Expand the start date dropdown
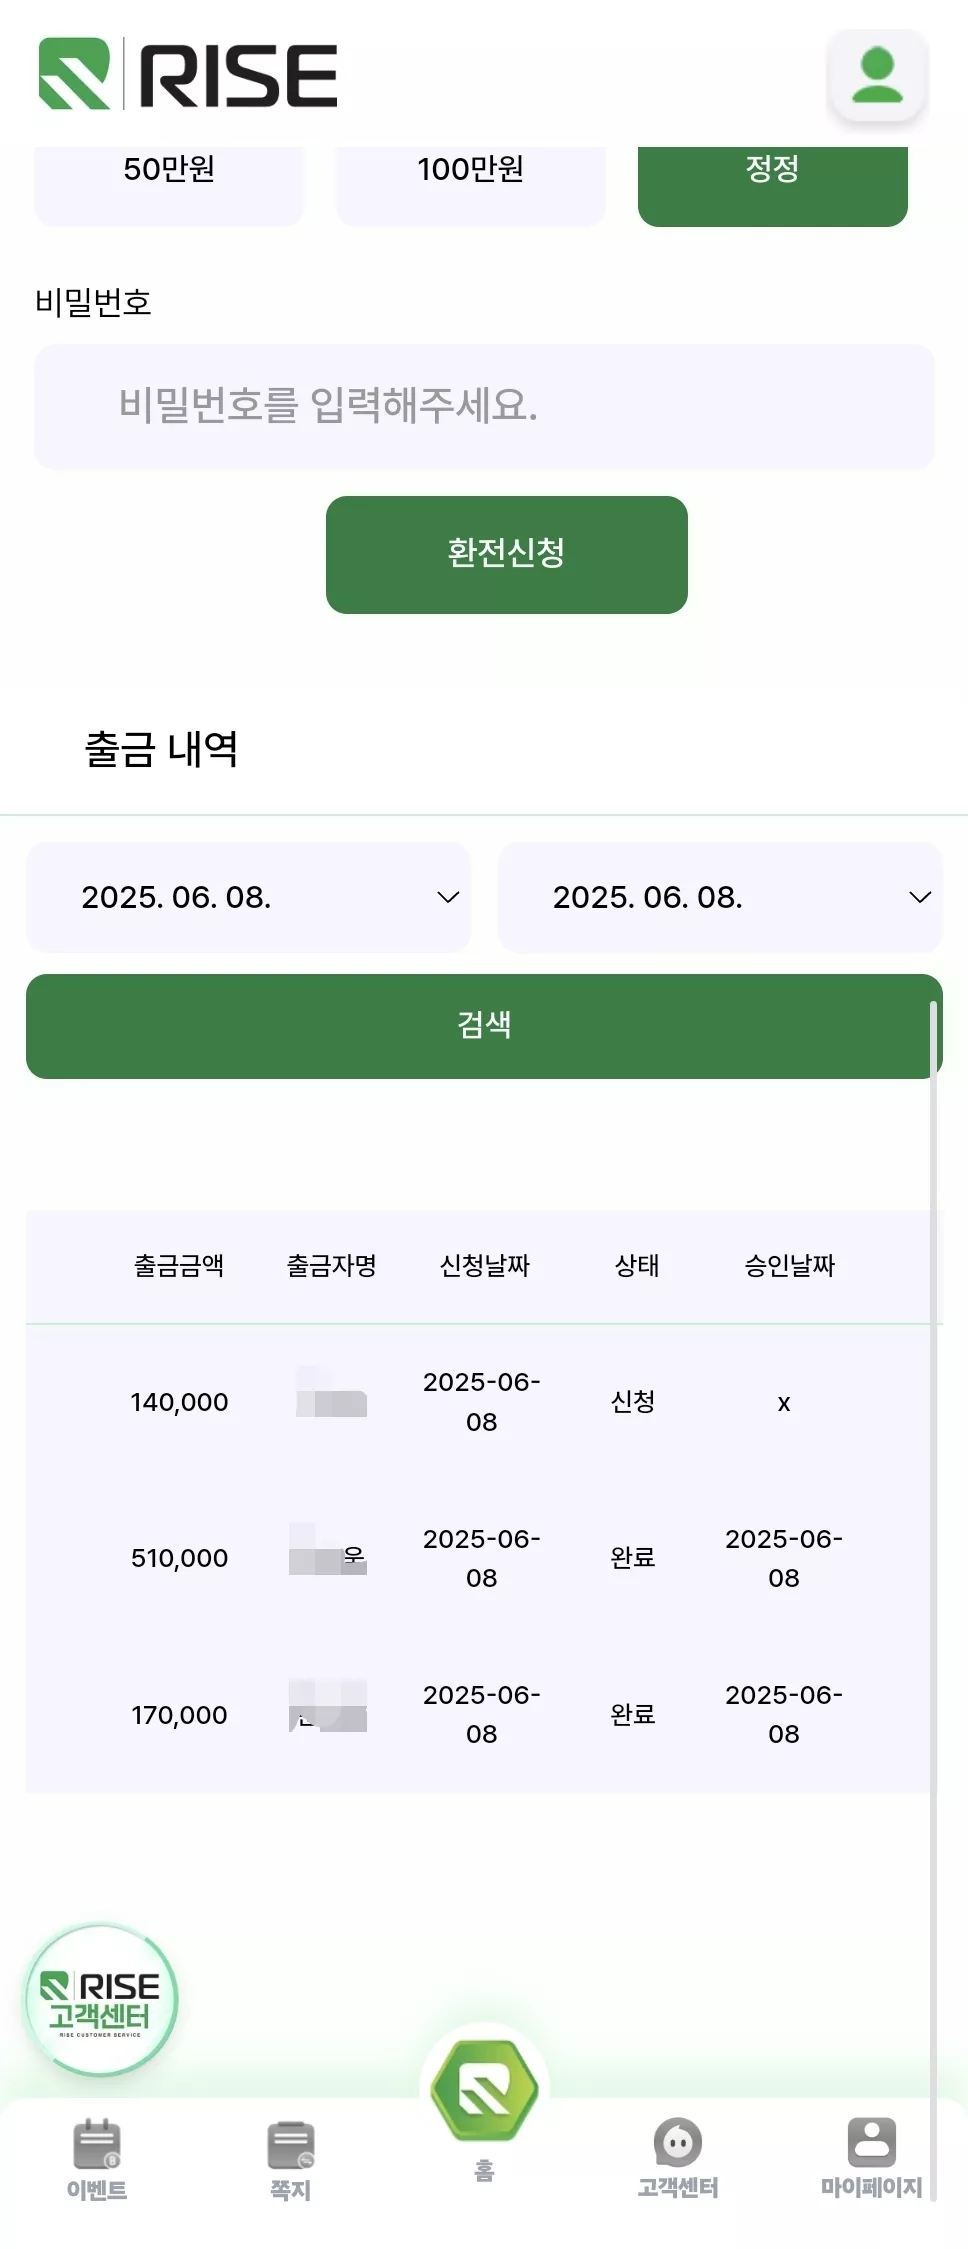968x2249 pixels. coord(248,897)
